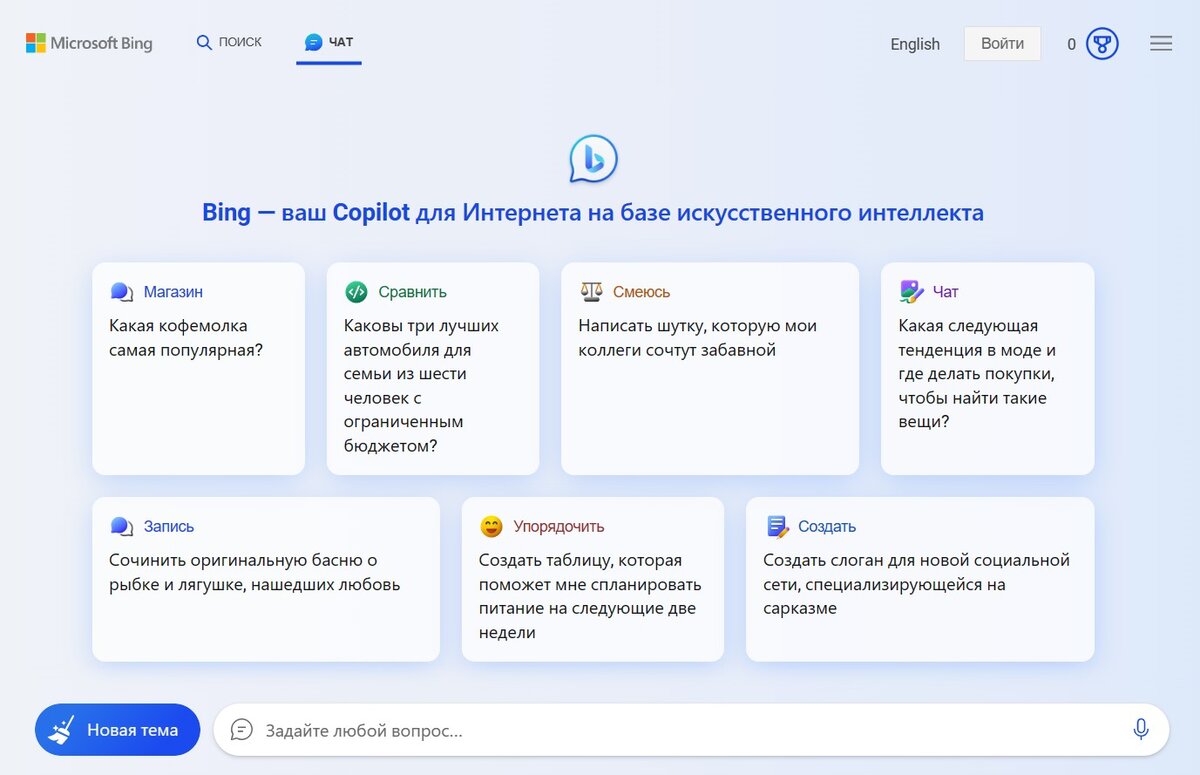Click the ask-anything input field
The image size is (1200, 775).
coord(600,730)
